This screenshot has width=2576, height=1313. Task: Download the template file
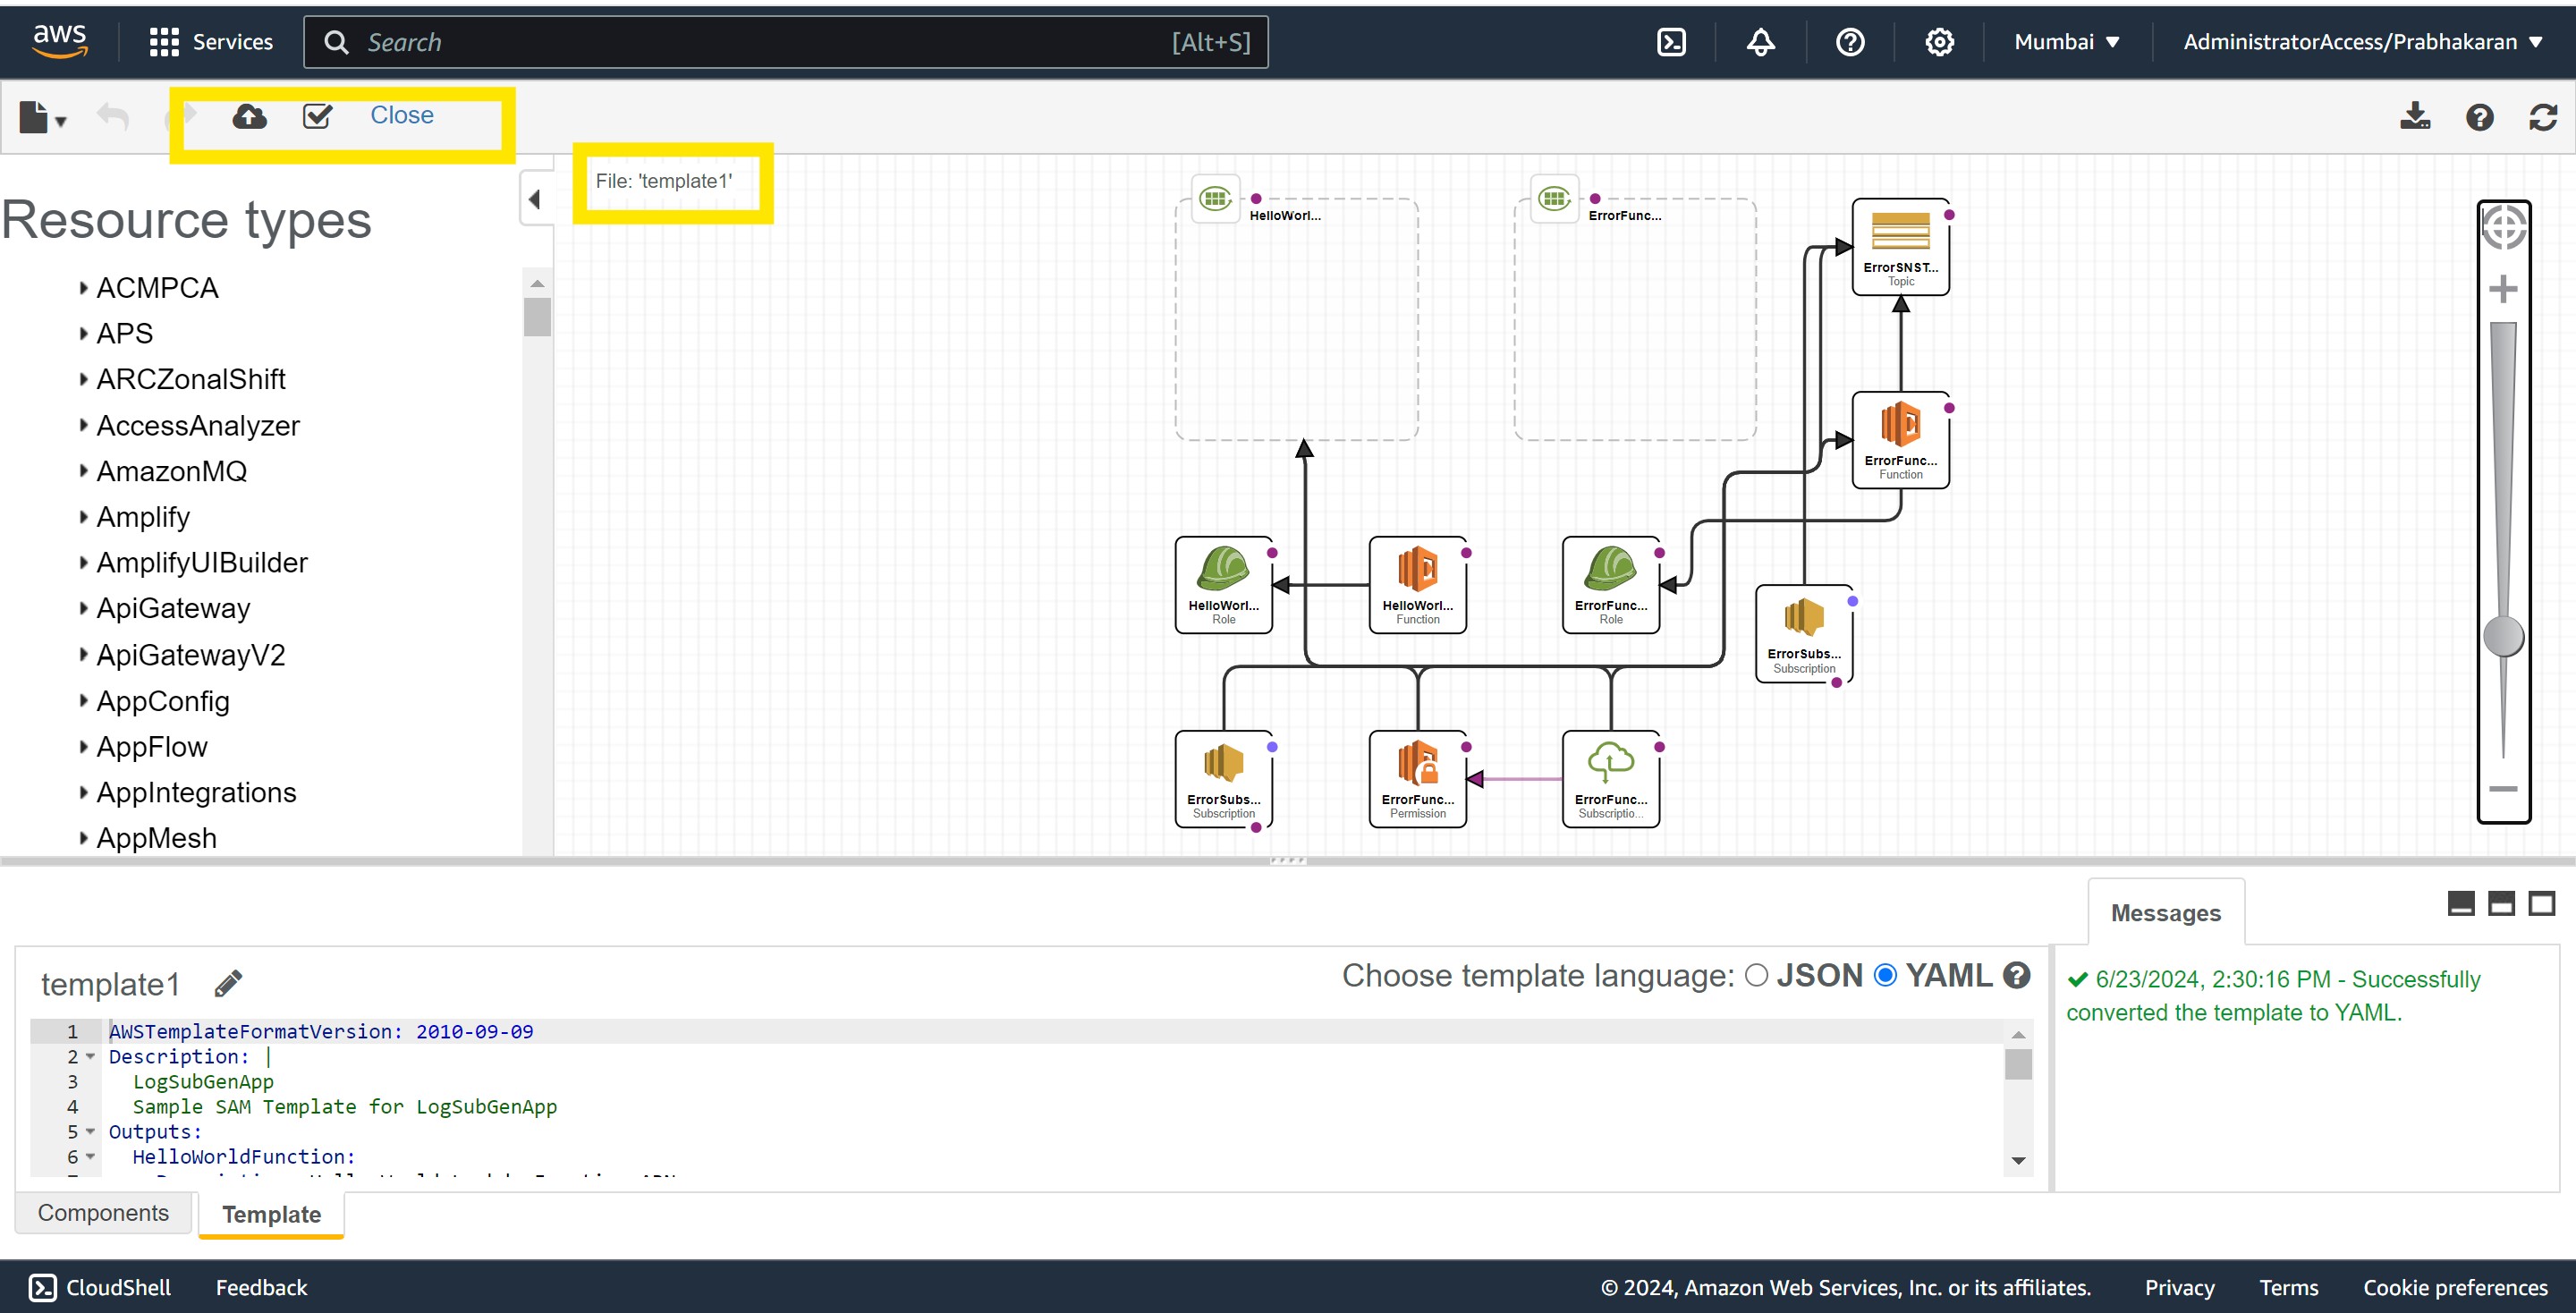2416,117
